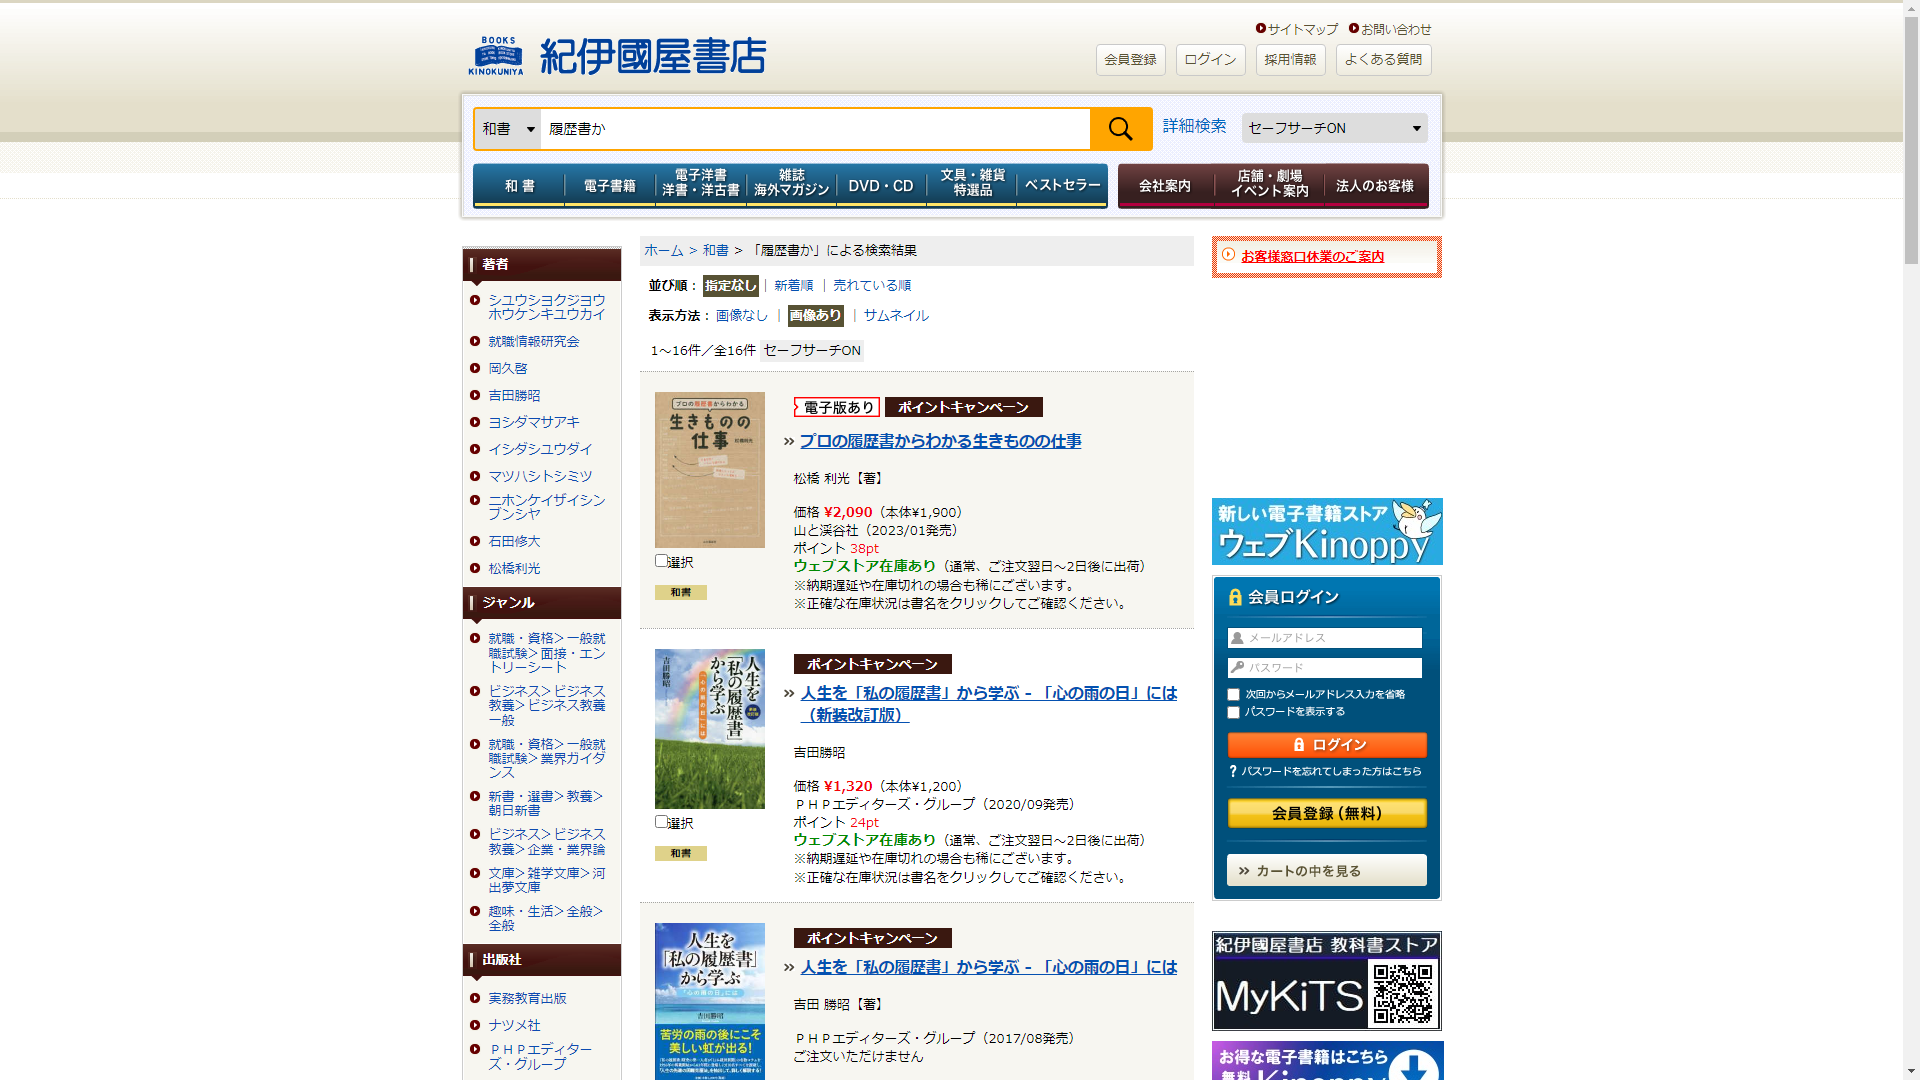Click the メールアドレス input field

click(1326, 638)
